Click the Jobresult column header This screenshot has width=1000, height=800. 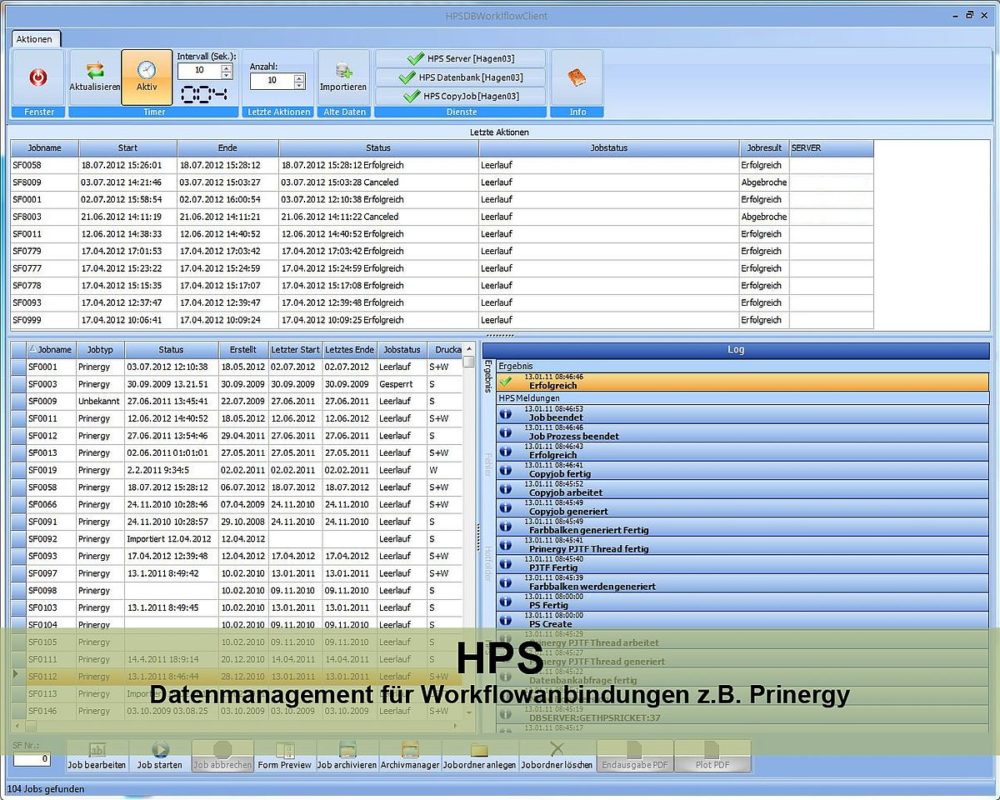(x=764, y=148)
